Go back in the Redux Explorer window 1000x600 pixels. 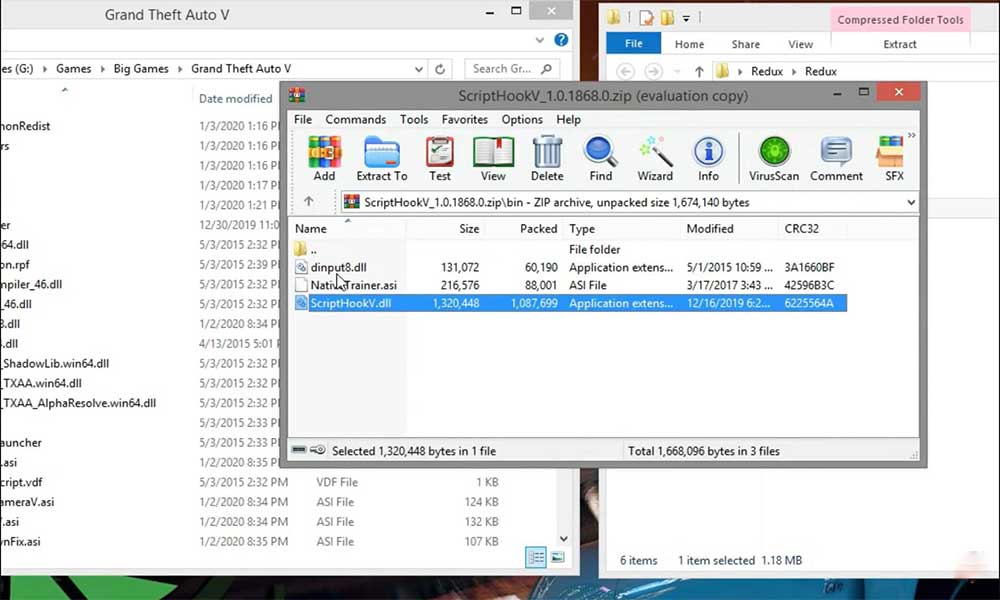tap(626, 71)
